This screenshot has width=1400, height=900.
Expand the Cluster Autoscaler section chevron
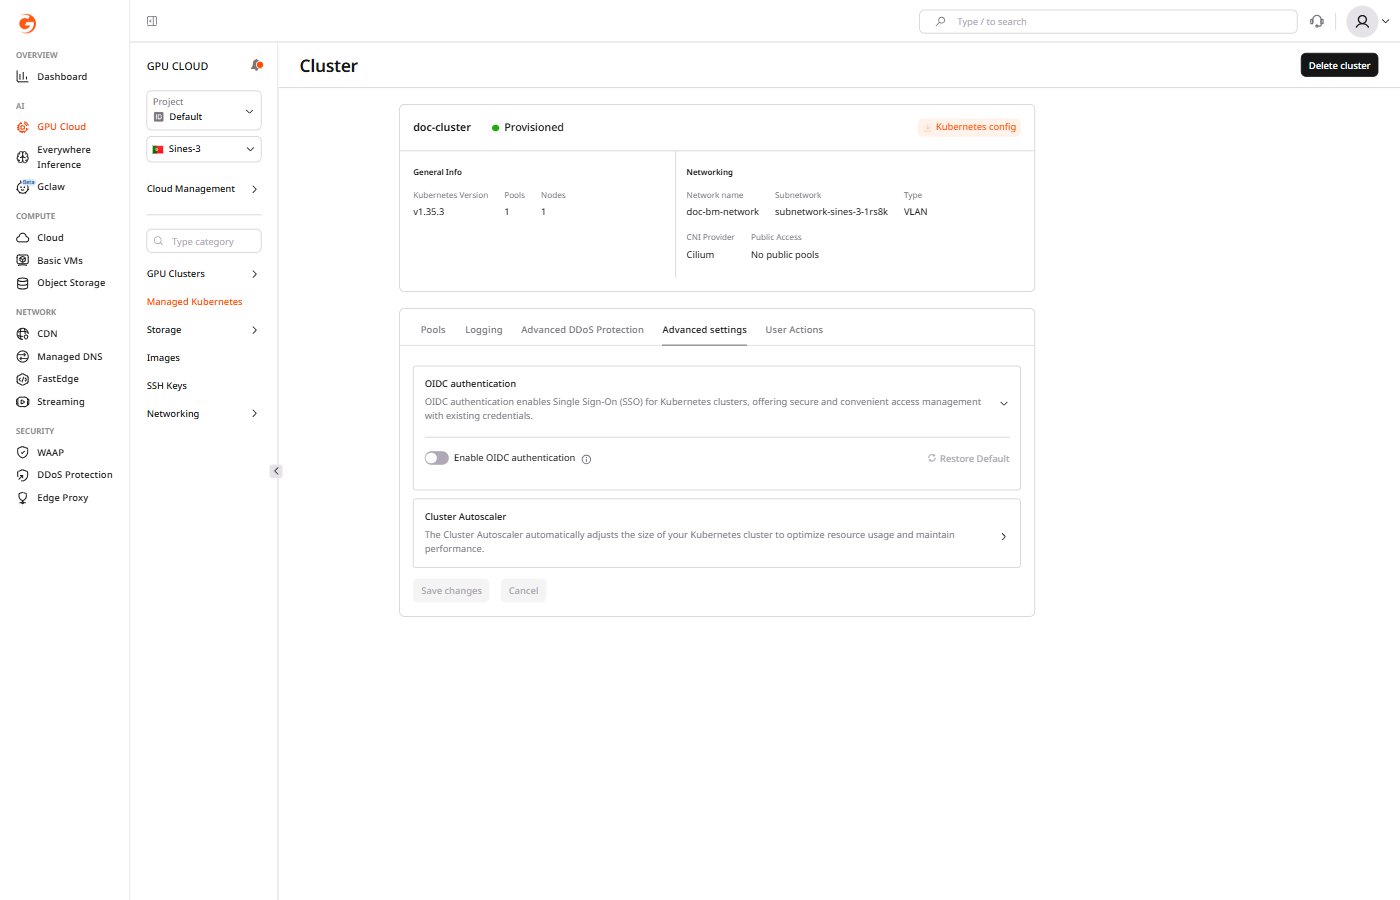coord(1004,537)
